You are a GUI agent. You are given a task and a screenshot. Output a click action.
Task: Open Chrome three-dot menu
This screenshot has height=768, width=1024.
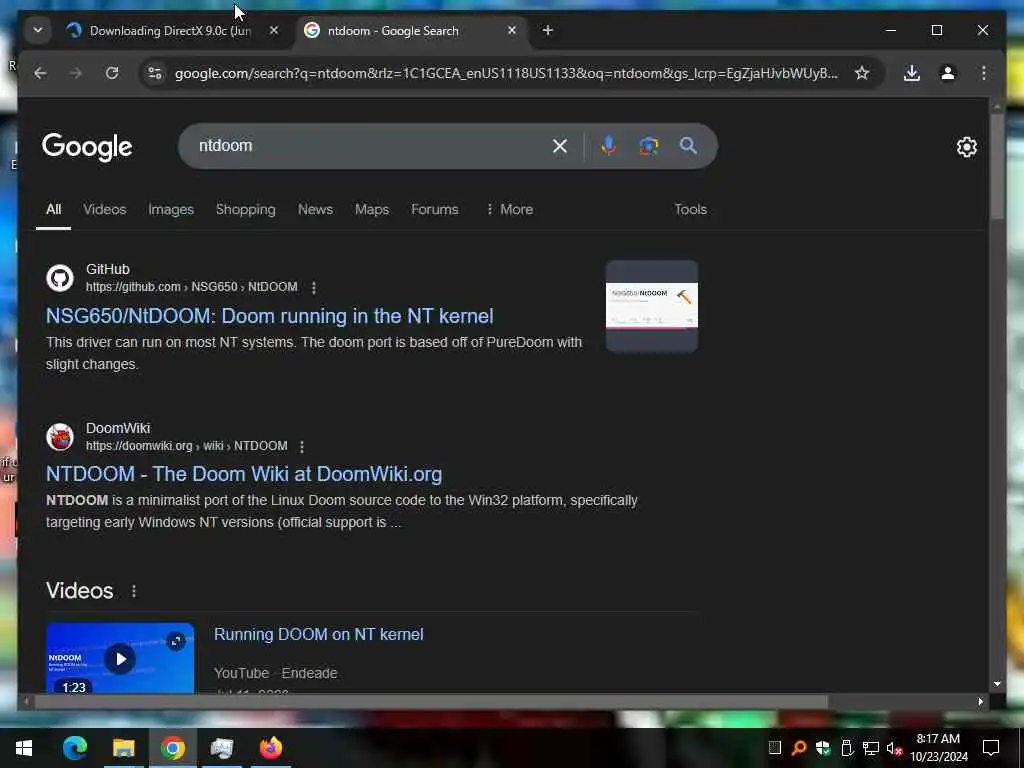coord(984,73)
